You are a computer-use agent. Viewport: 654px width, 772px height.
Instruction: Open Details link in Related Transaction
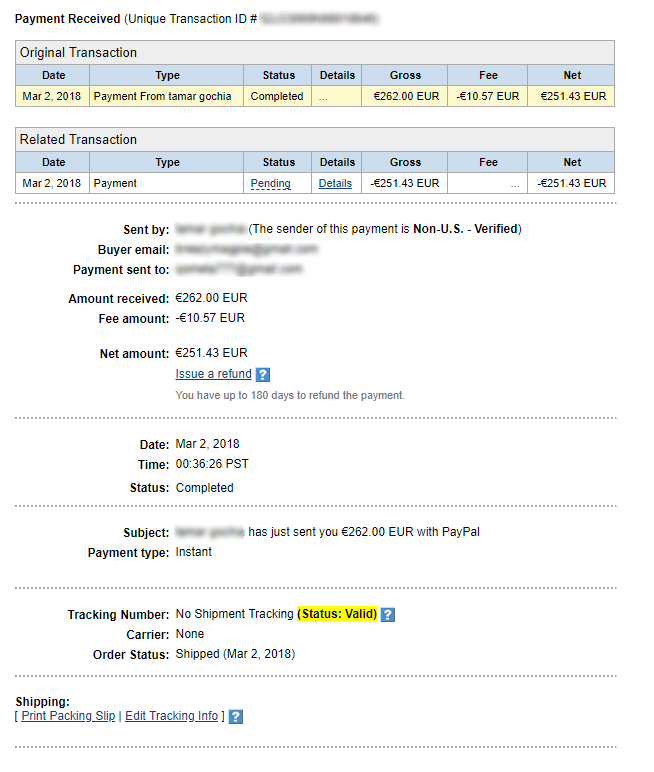click(x=335, y=183)
